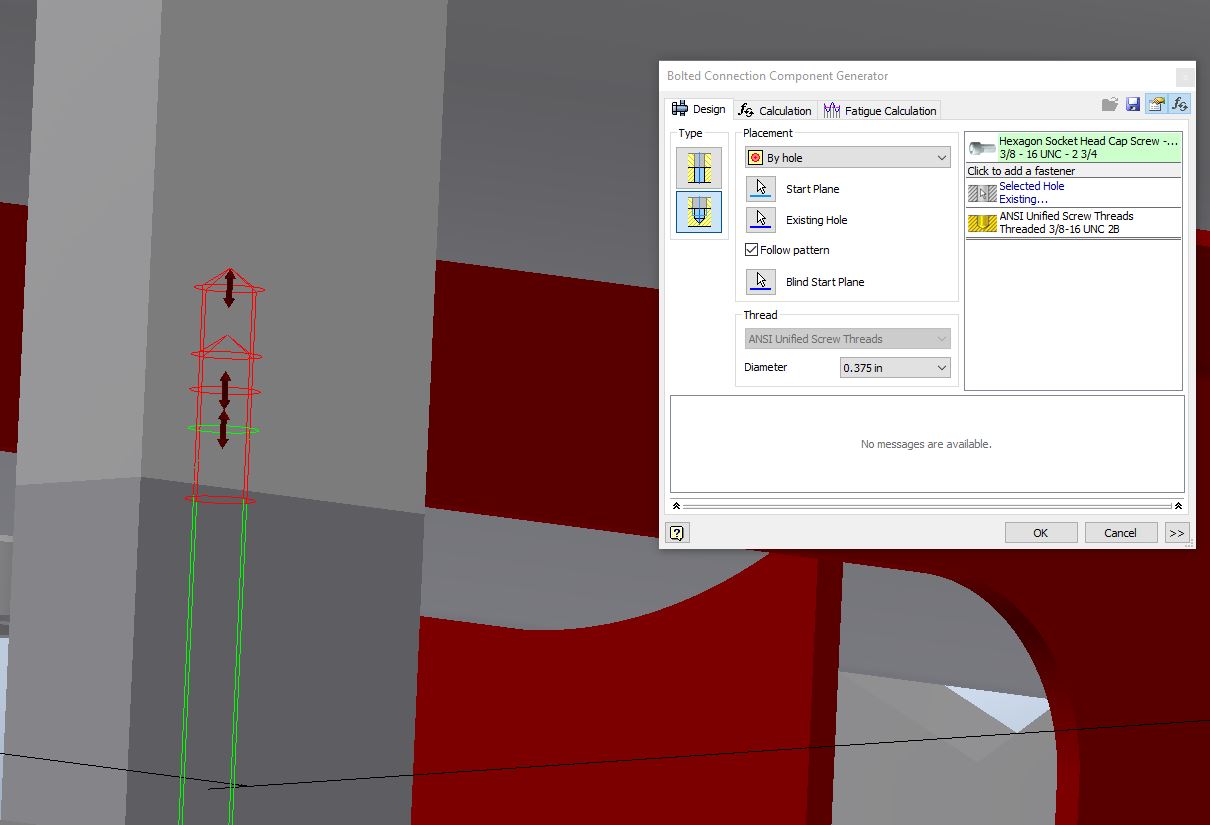The height and width of the screenshot is (825, 1210).
Task: Switch to the Calculation tab
Action: coord(776,110)
